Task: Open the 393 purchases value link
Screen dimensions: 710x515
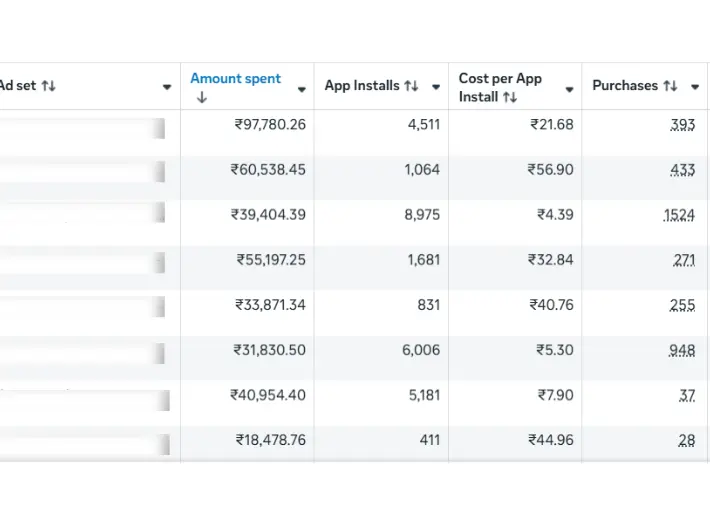Action: pyautogui.click(x=682, y=125)
